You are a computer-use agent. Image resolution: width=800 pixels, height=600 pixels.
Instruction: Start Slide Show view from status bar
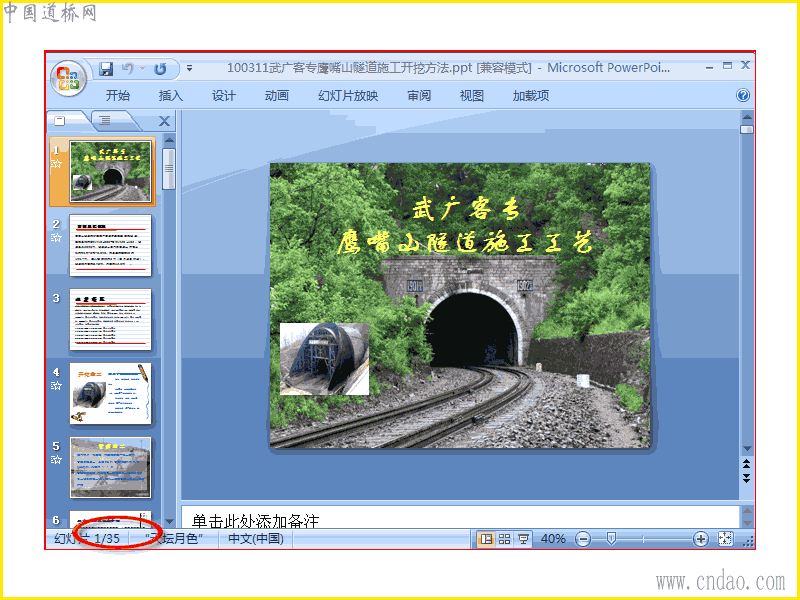coord(523,539)
